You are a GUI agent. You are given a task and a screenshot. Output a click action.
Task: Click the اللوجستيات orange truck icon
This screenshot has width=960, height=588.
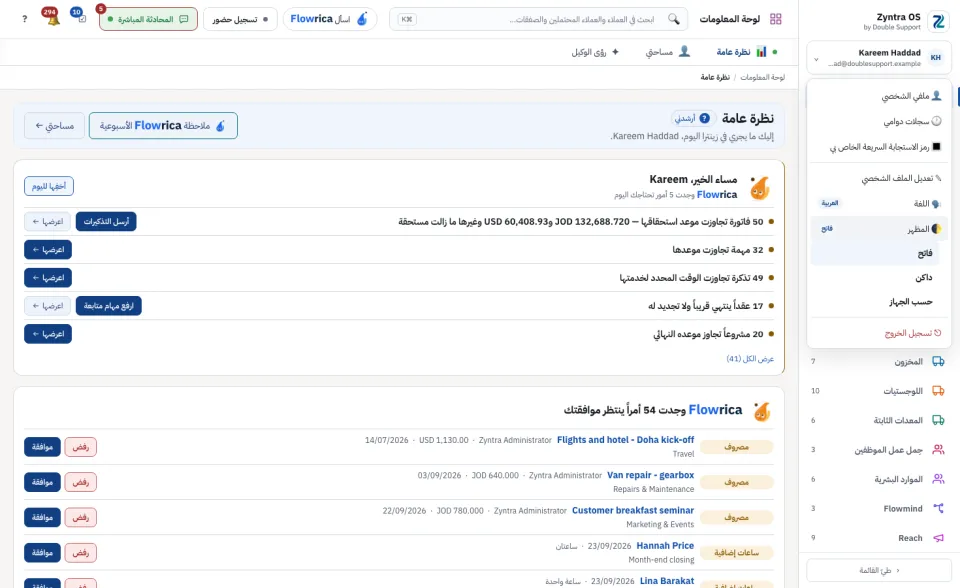pyautogui.click(x=938, y=391)
